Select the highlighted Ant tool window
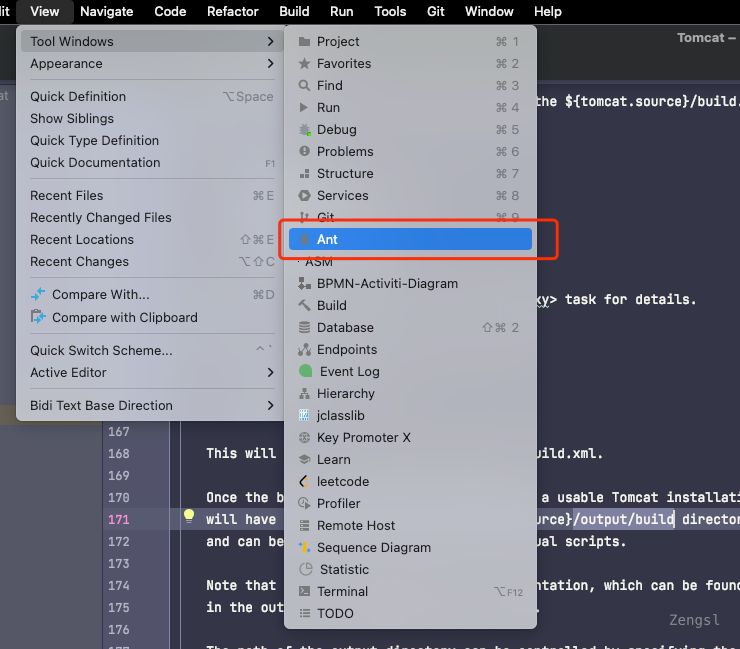This screenshot has height=649, width=740. coord(409,240)
